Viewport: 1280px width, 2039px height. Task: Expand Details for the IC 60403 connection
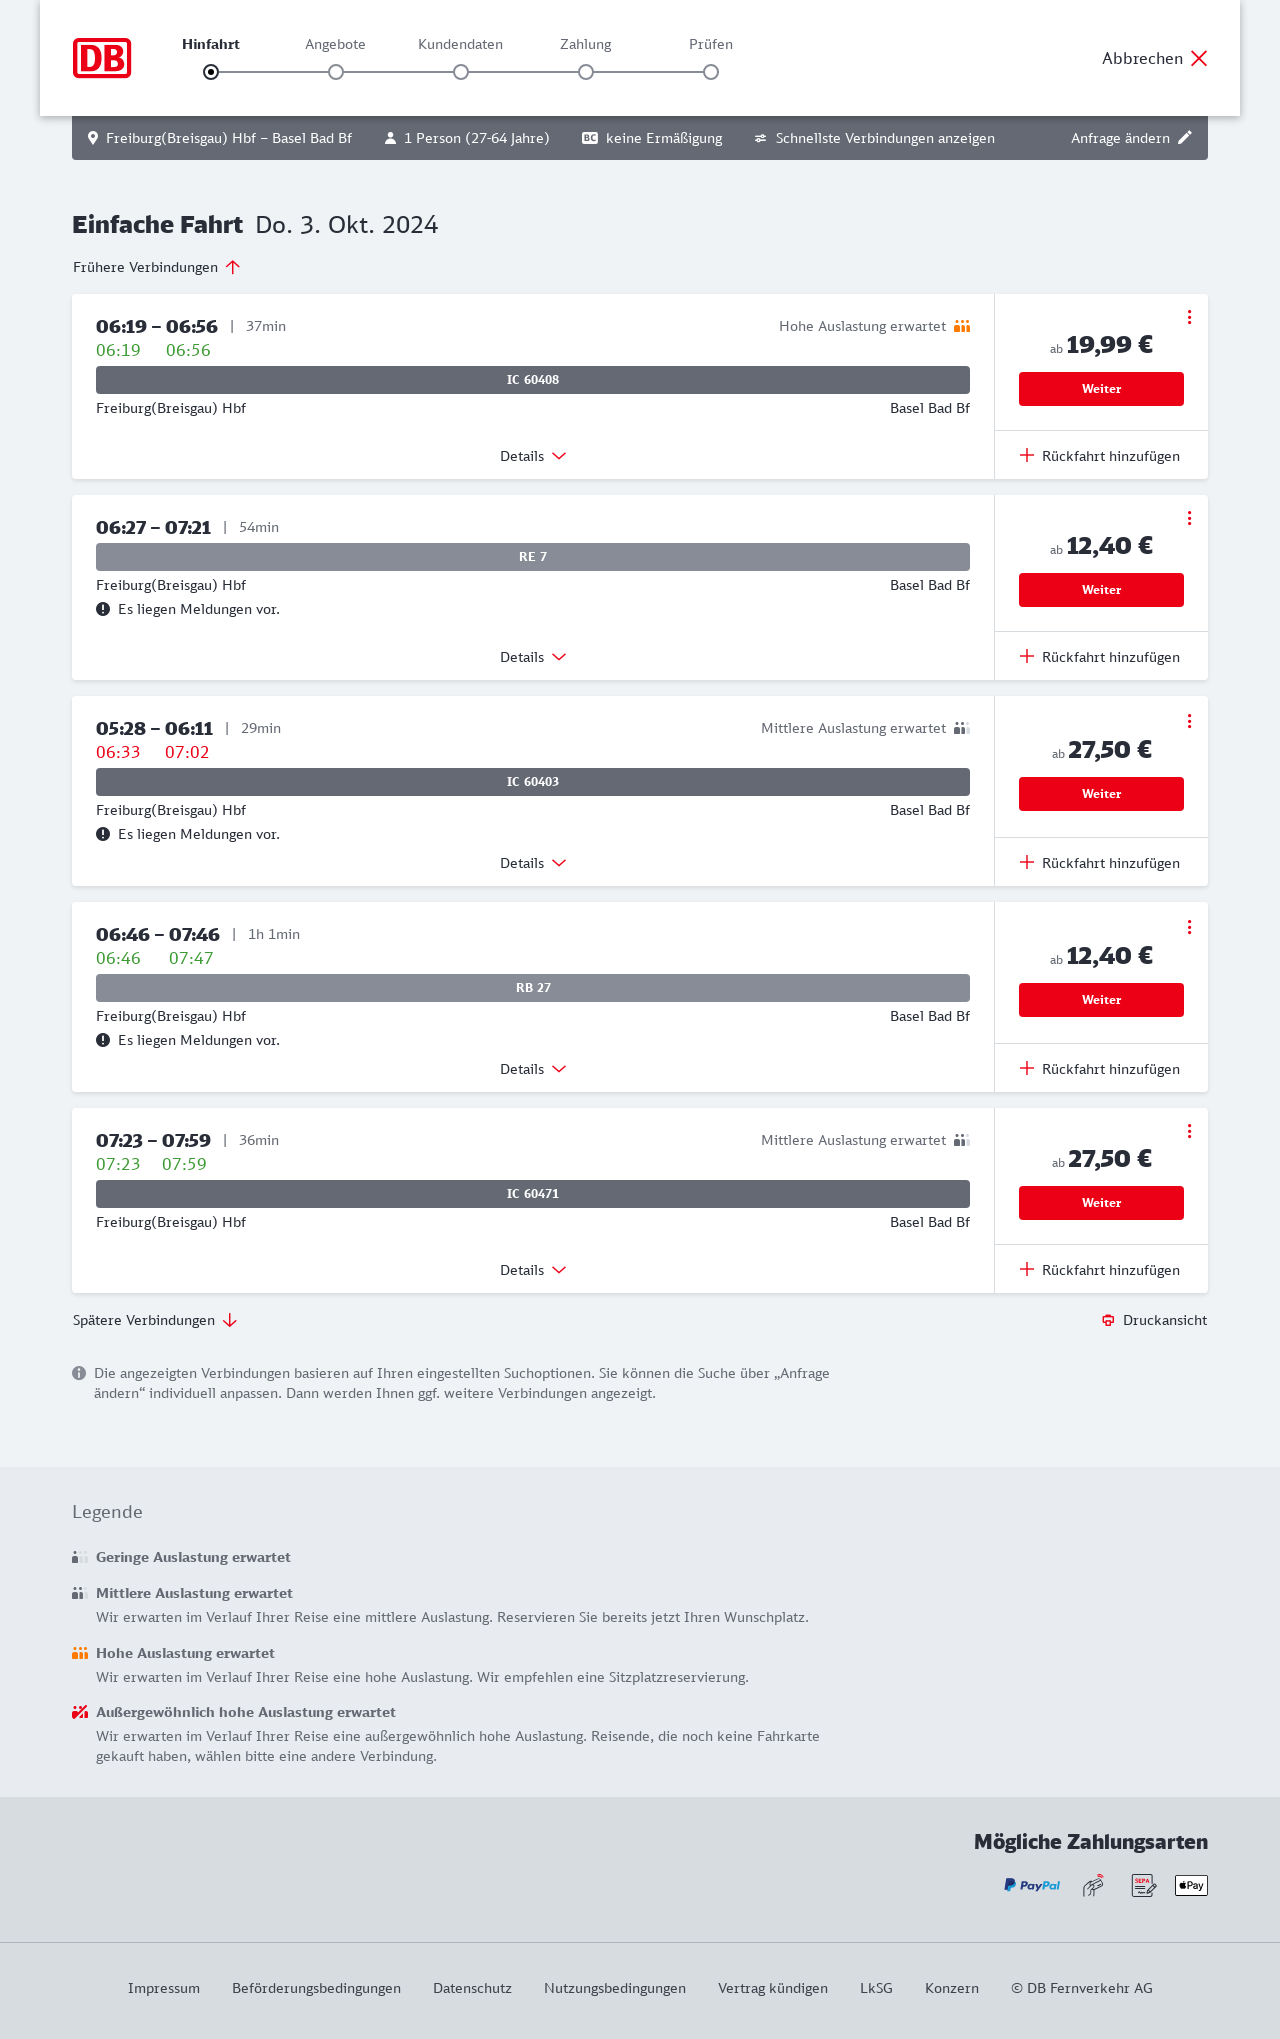[533, 863]
